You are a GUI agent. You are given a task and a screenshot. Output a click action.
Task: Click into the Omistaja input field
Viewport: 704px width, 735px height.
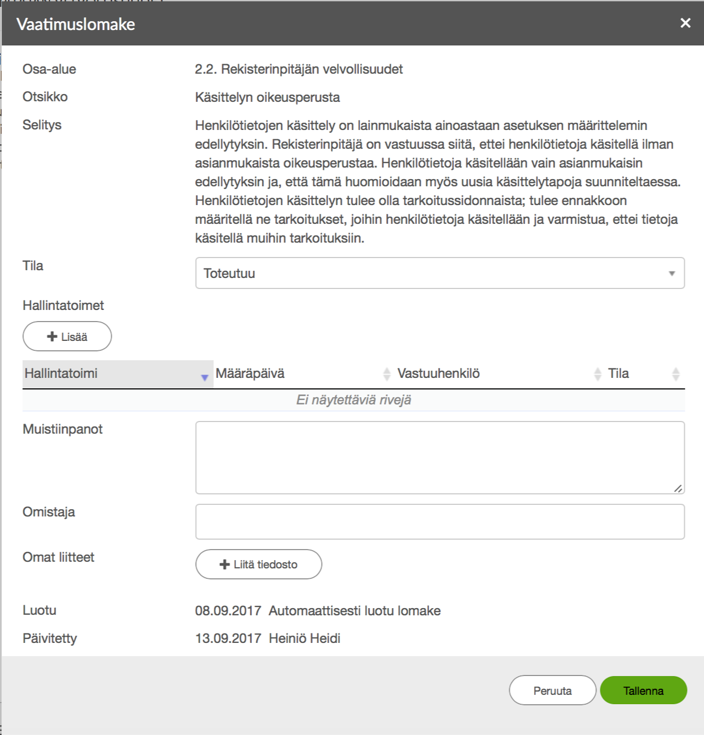(x=439, y=521)
